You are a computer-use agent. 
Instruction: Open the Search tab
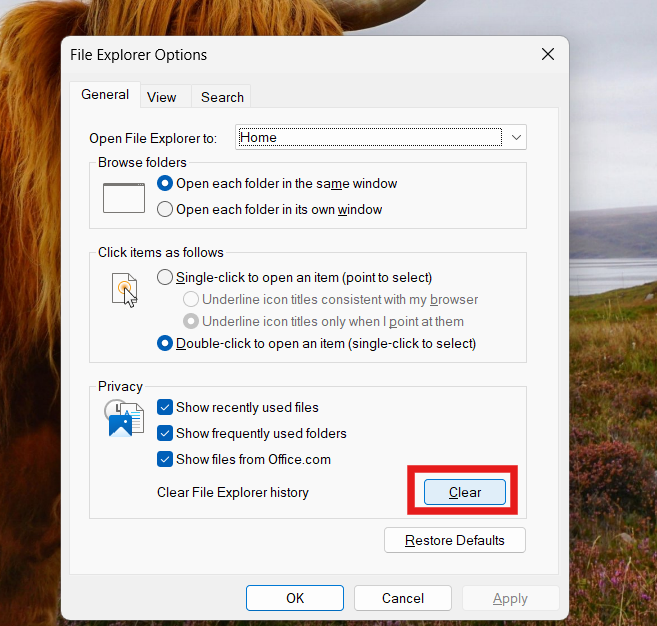point(222,97)
